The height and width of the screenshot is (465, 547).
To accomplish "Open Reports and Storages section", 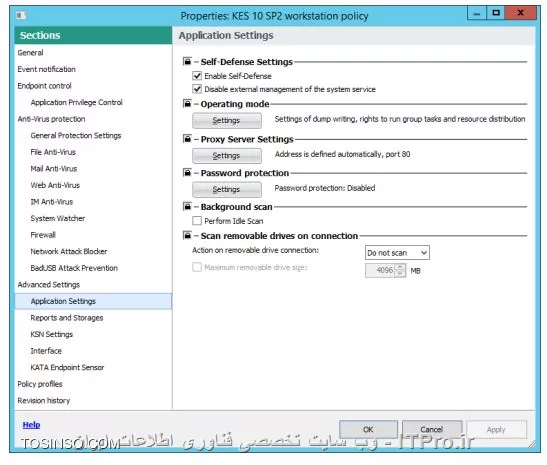I will click(x=93, y=318).
